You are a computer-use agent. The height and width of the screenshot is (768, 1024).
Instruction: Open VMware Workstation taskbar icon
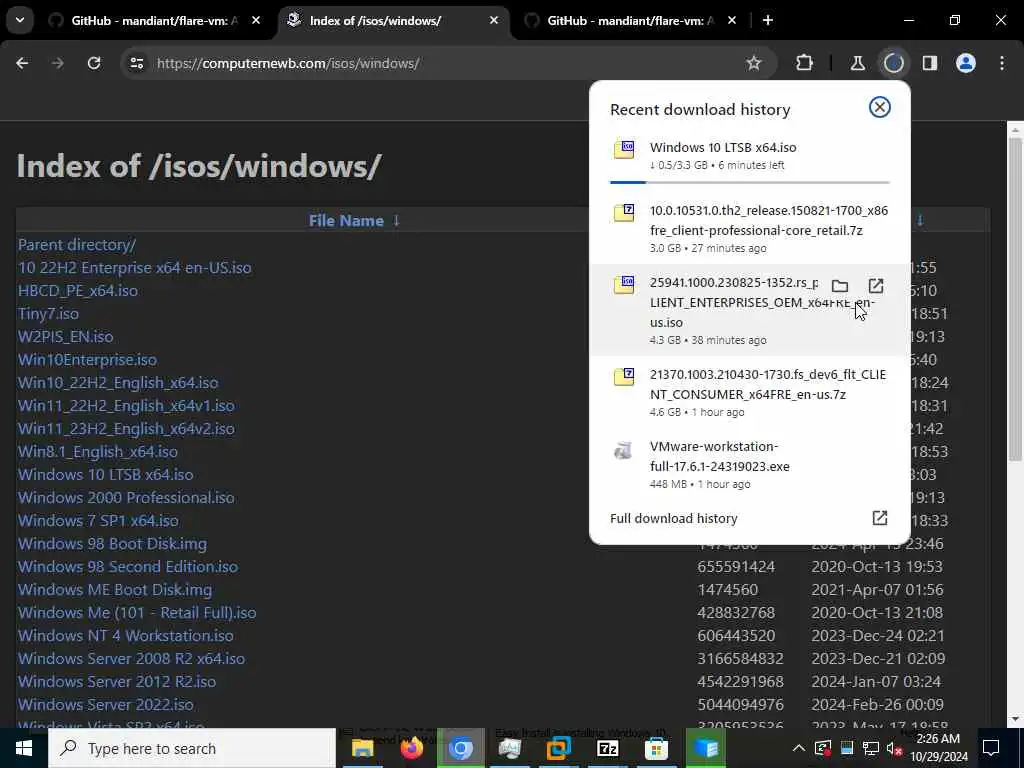[558, 748]
